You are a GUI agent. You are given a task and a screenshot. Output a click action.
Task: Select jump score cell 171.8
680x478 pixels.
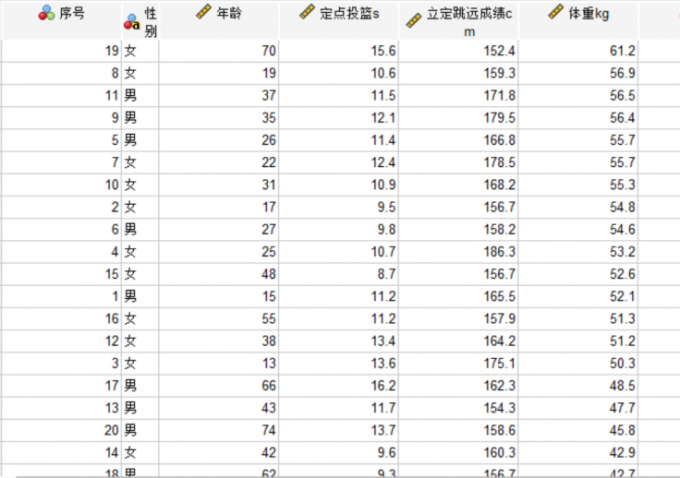pyautogui.click(x=458, y=96)
